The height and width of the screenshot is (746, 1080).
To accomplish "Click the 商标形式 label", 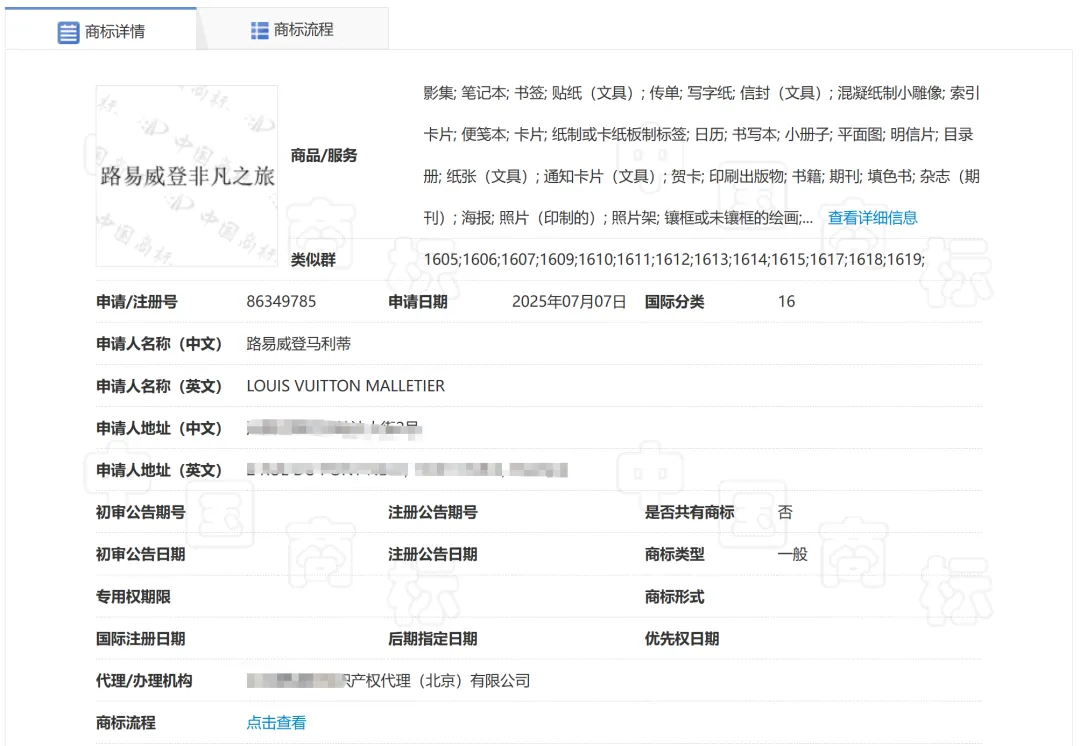I will tap(674, 597).
